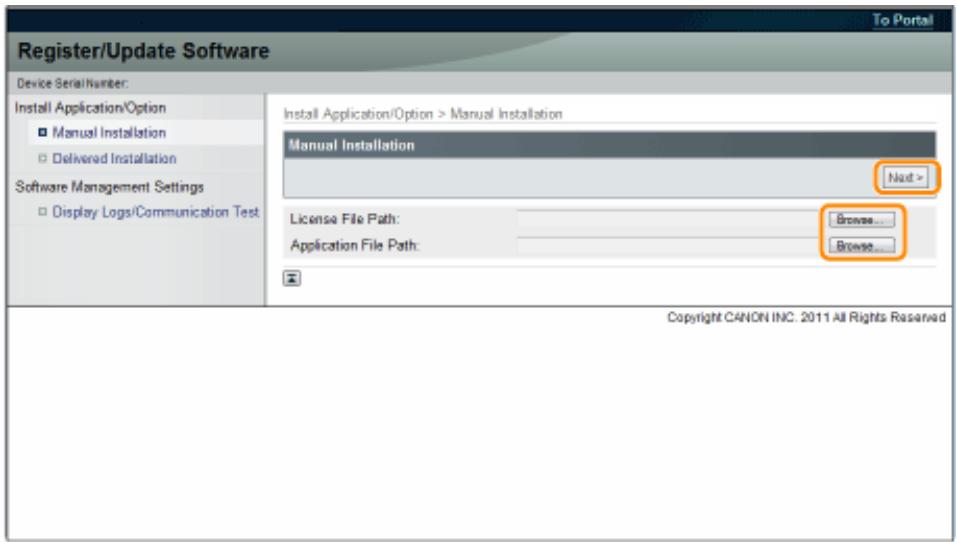This screenshot has width=957, height=542.
Task: Click the Application File Path input field
Action: pyautogui.click(x=670, y=245)
